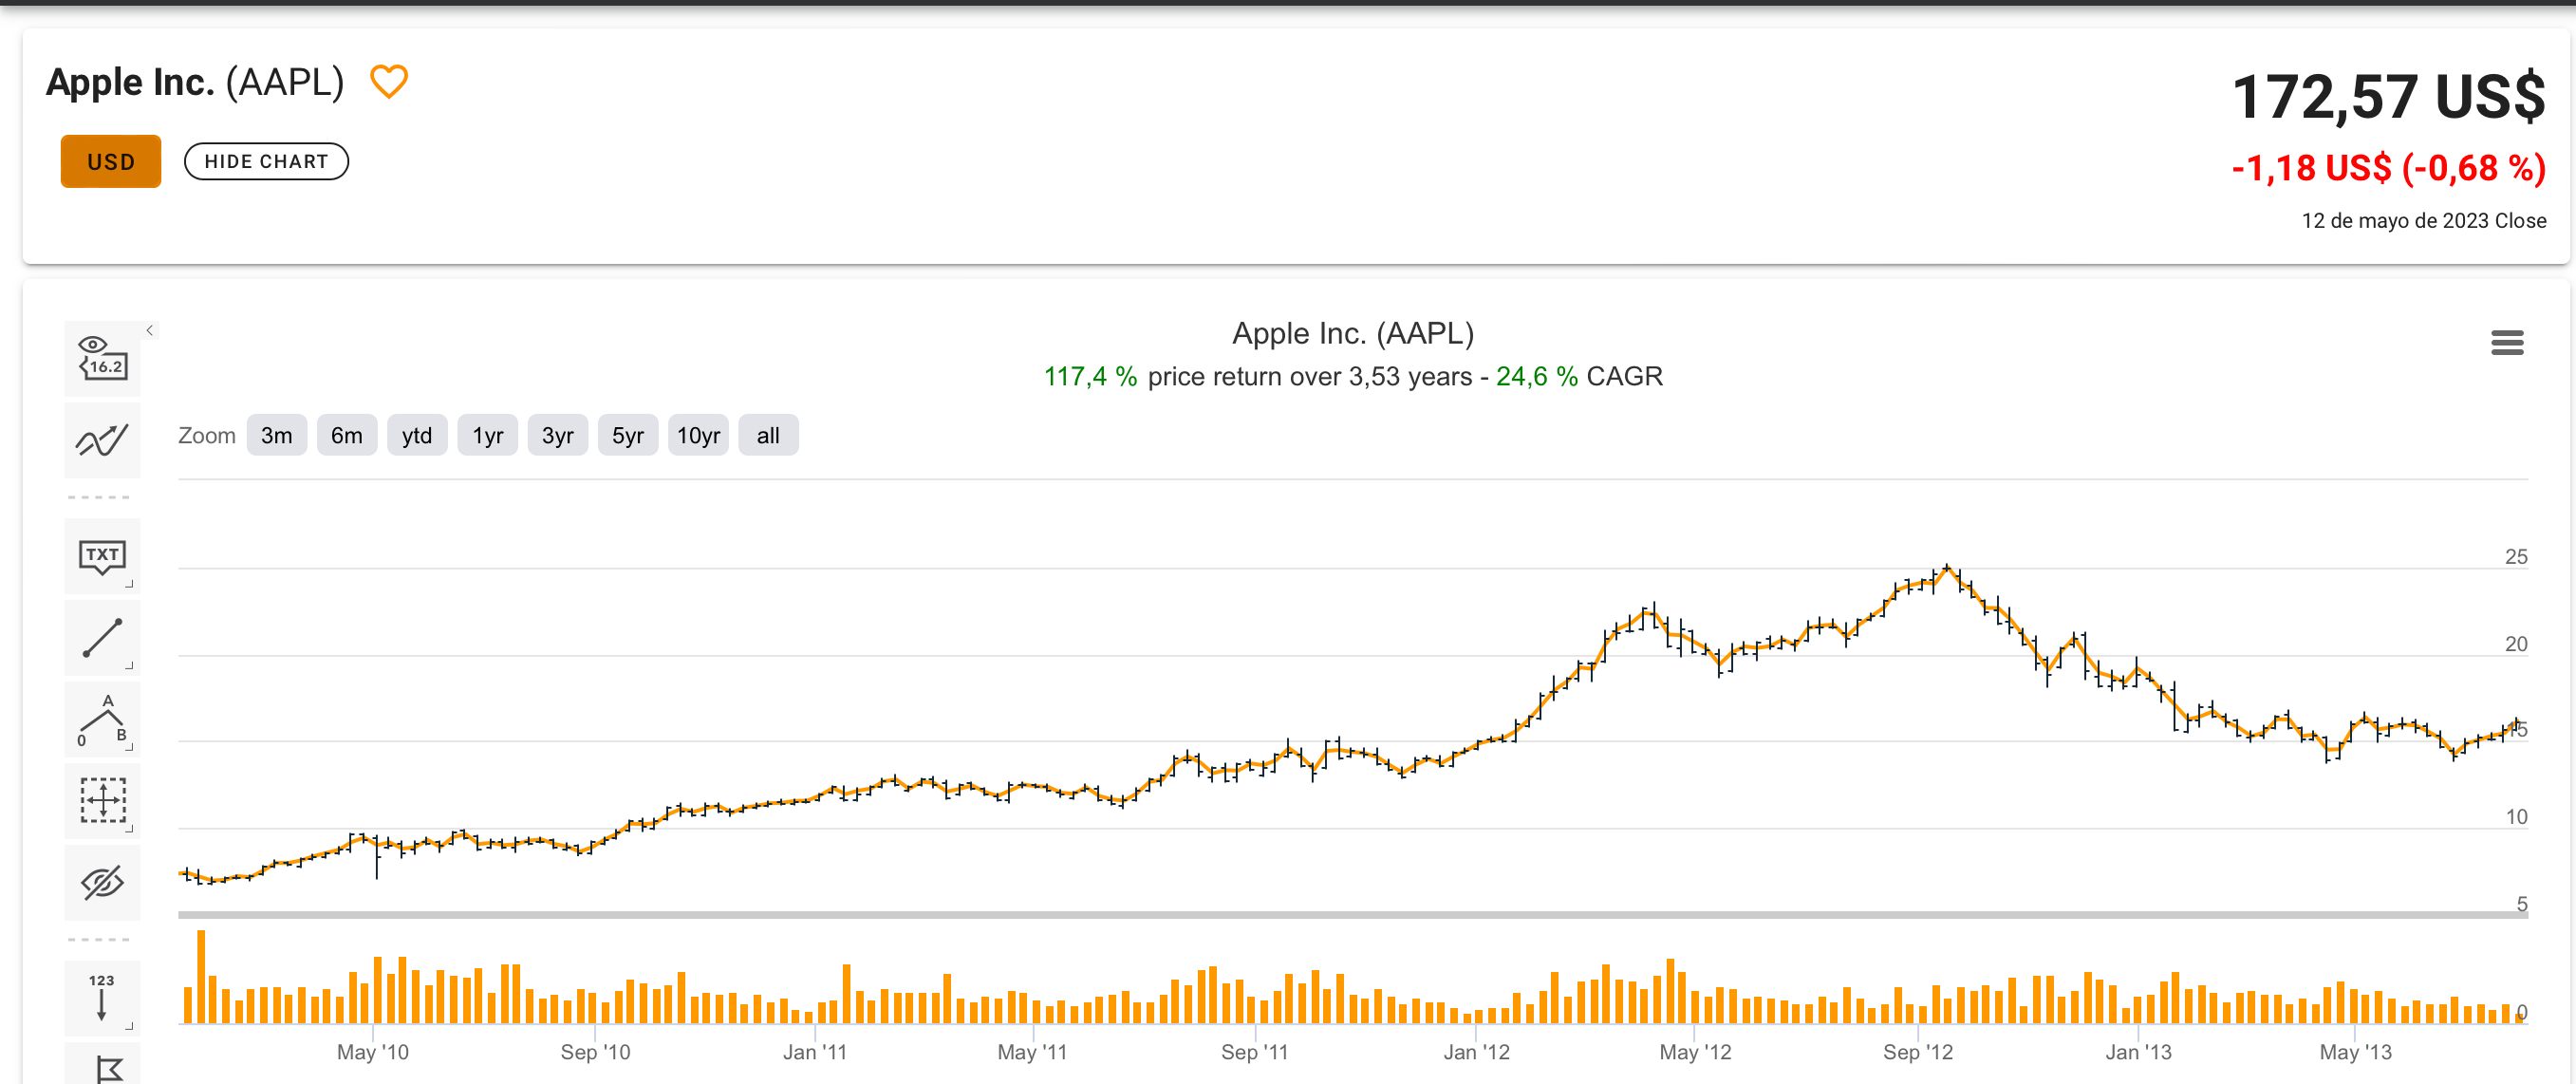2576x1084 pixels.
Task: Set chart zoom to 3yr
Action: pyautogui.click(x=558, y=435)
